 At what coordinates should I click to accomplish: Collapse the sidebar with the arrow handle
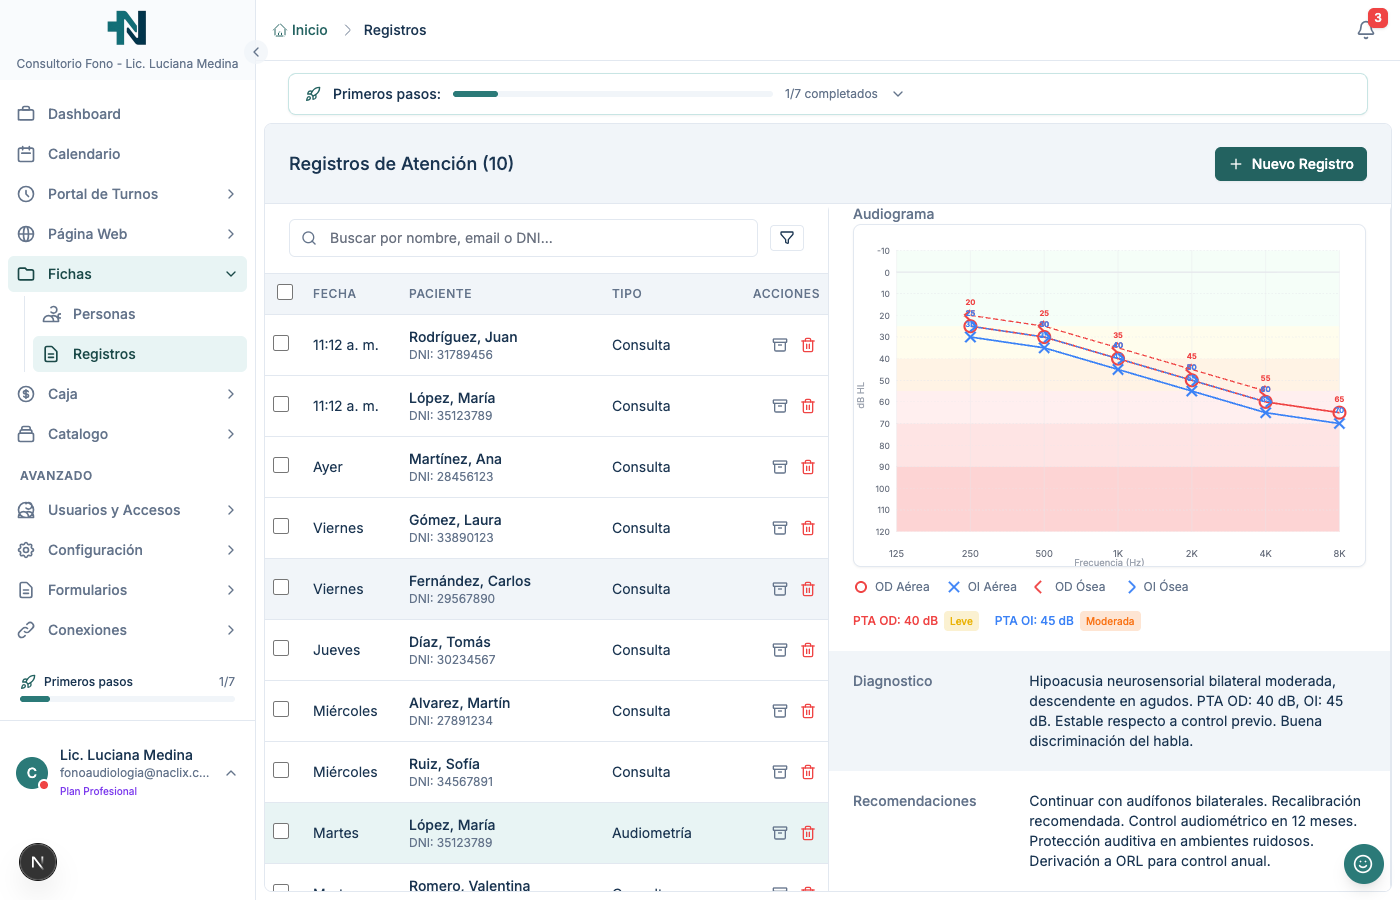pyautogui.click(x=256, y=52)
